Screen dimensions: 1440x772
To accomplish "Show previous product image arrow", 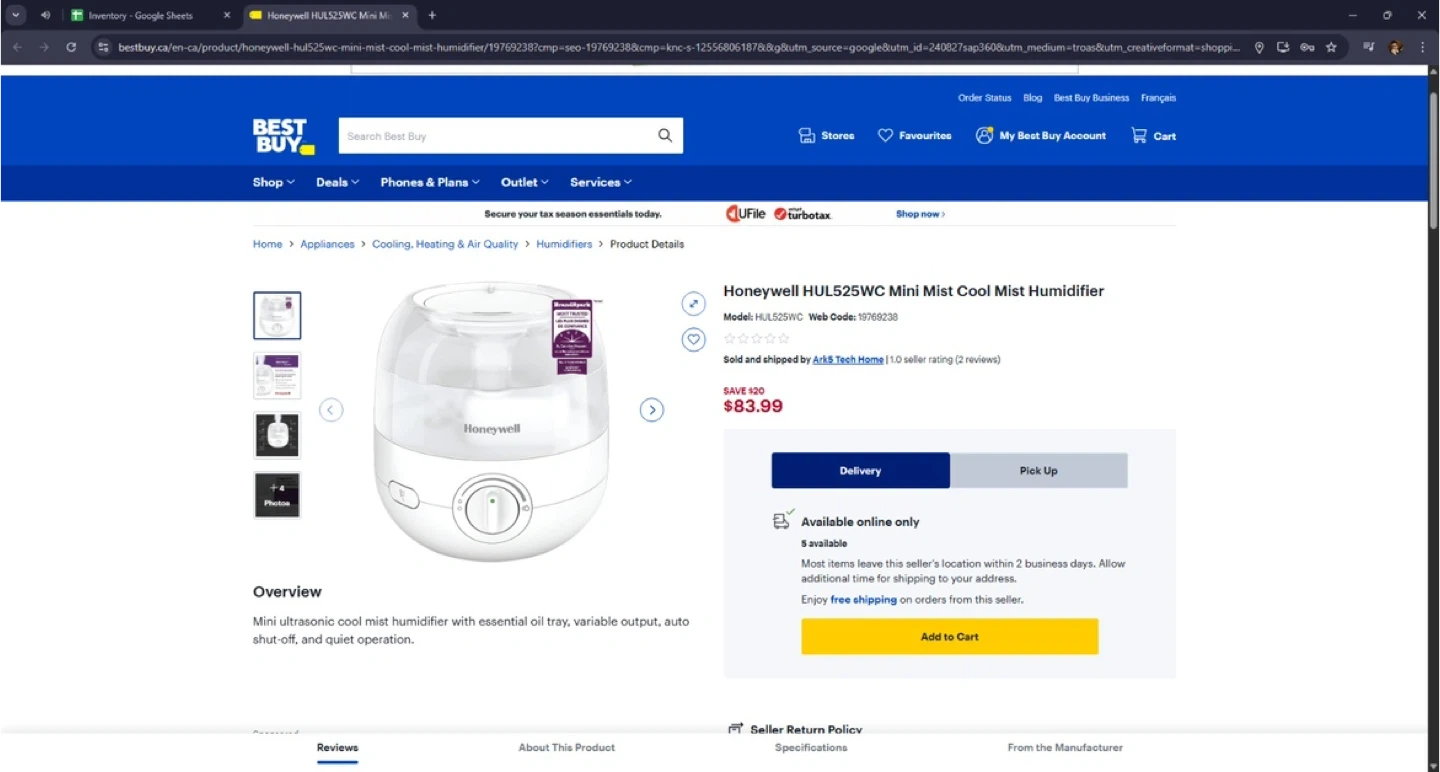I will [x=331, y=410].
